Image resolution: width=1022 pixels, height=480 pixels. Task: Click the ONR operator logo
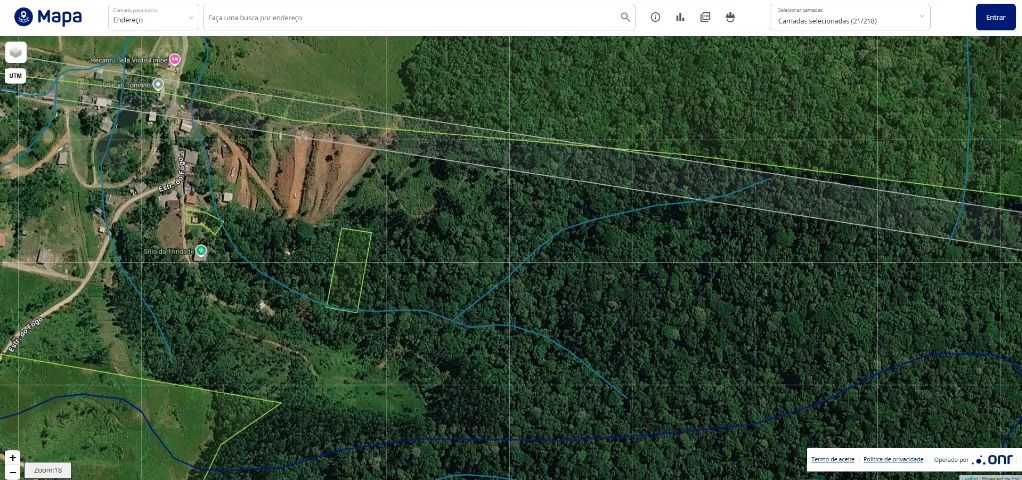pos(993,460)
